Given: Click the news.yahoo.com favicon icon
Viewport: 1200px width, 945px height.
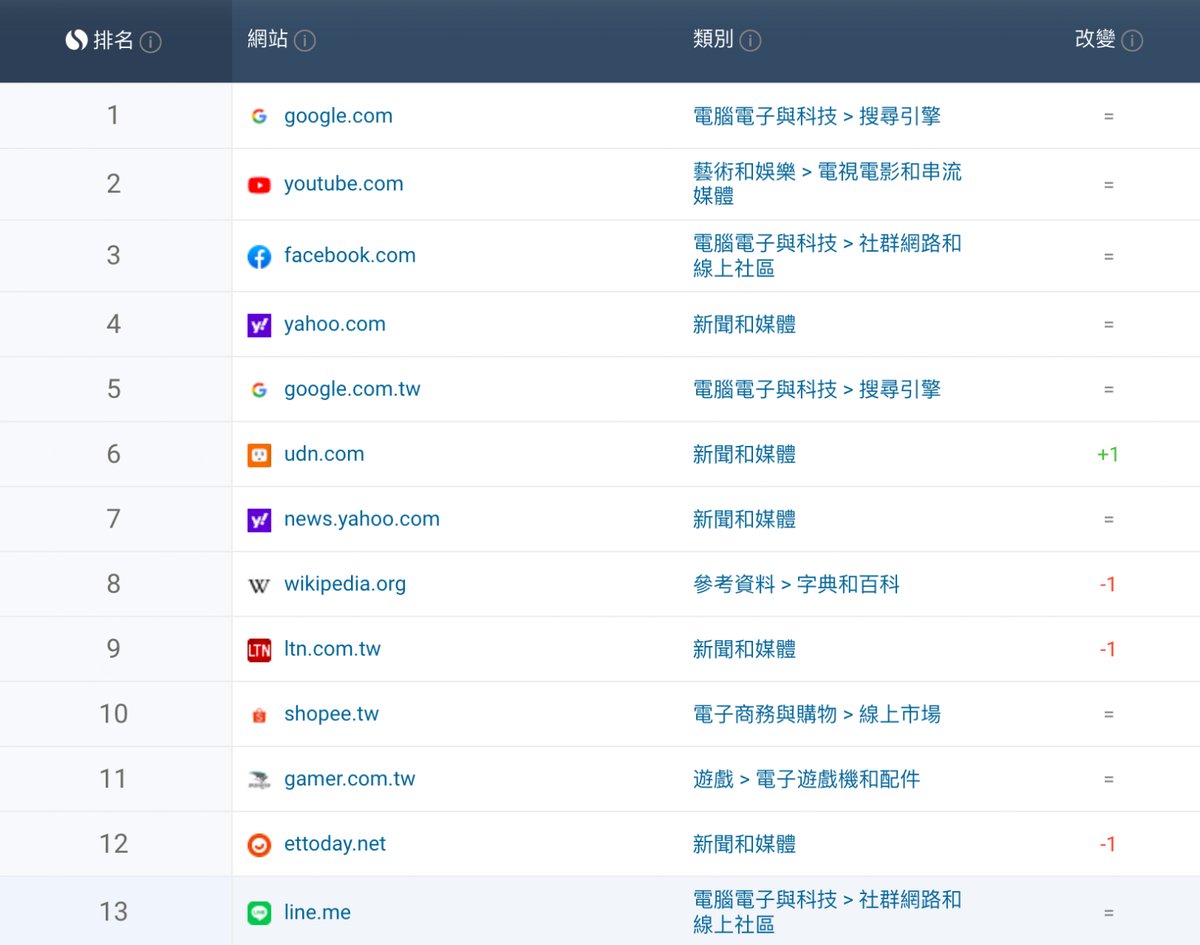Looking at the screenshot, I should pyautogui.click(x=259, y=520).
